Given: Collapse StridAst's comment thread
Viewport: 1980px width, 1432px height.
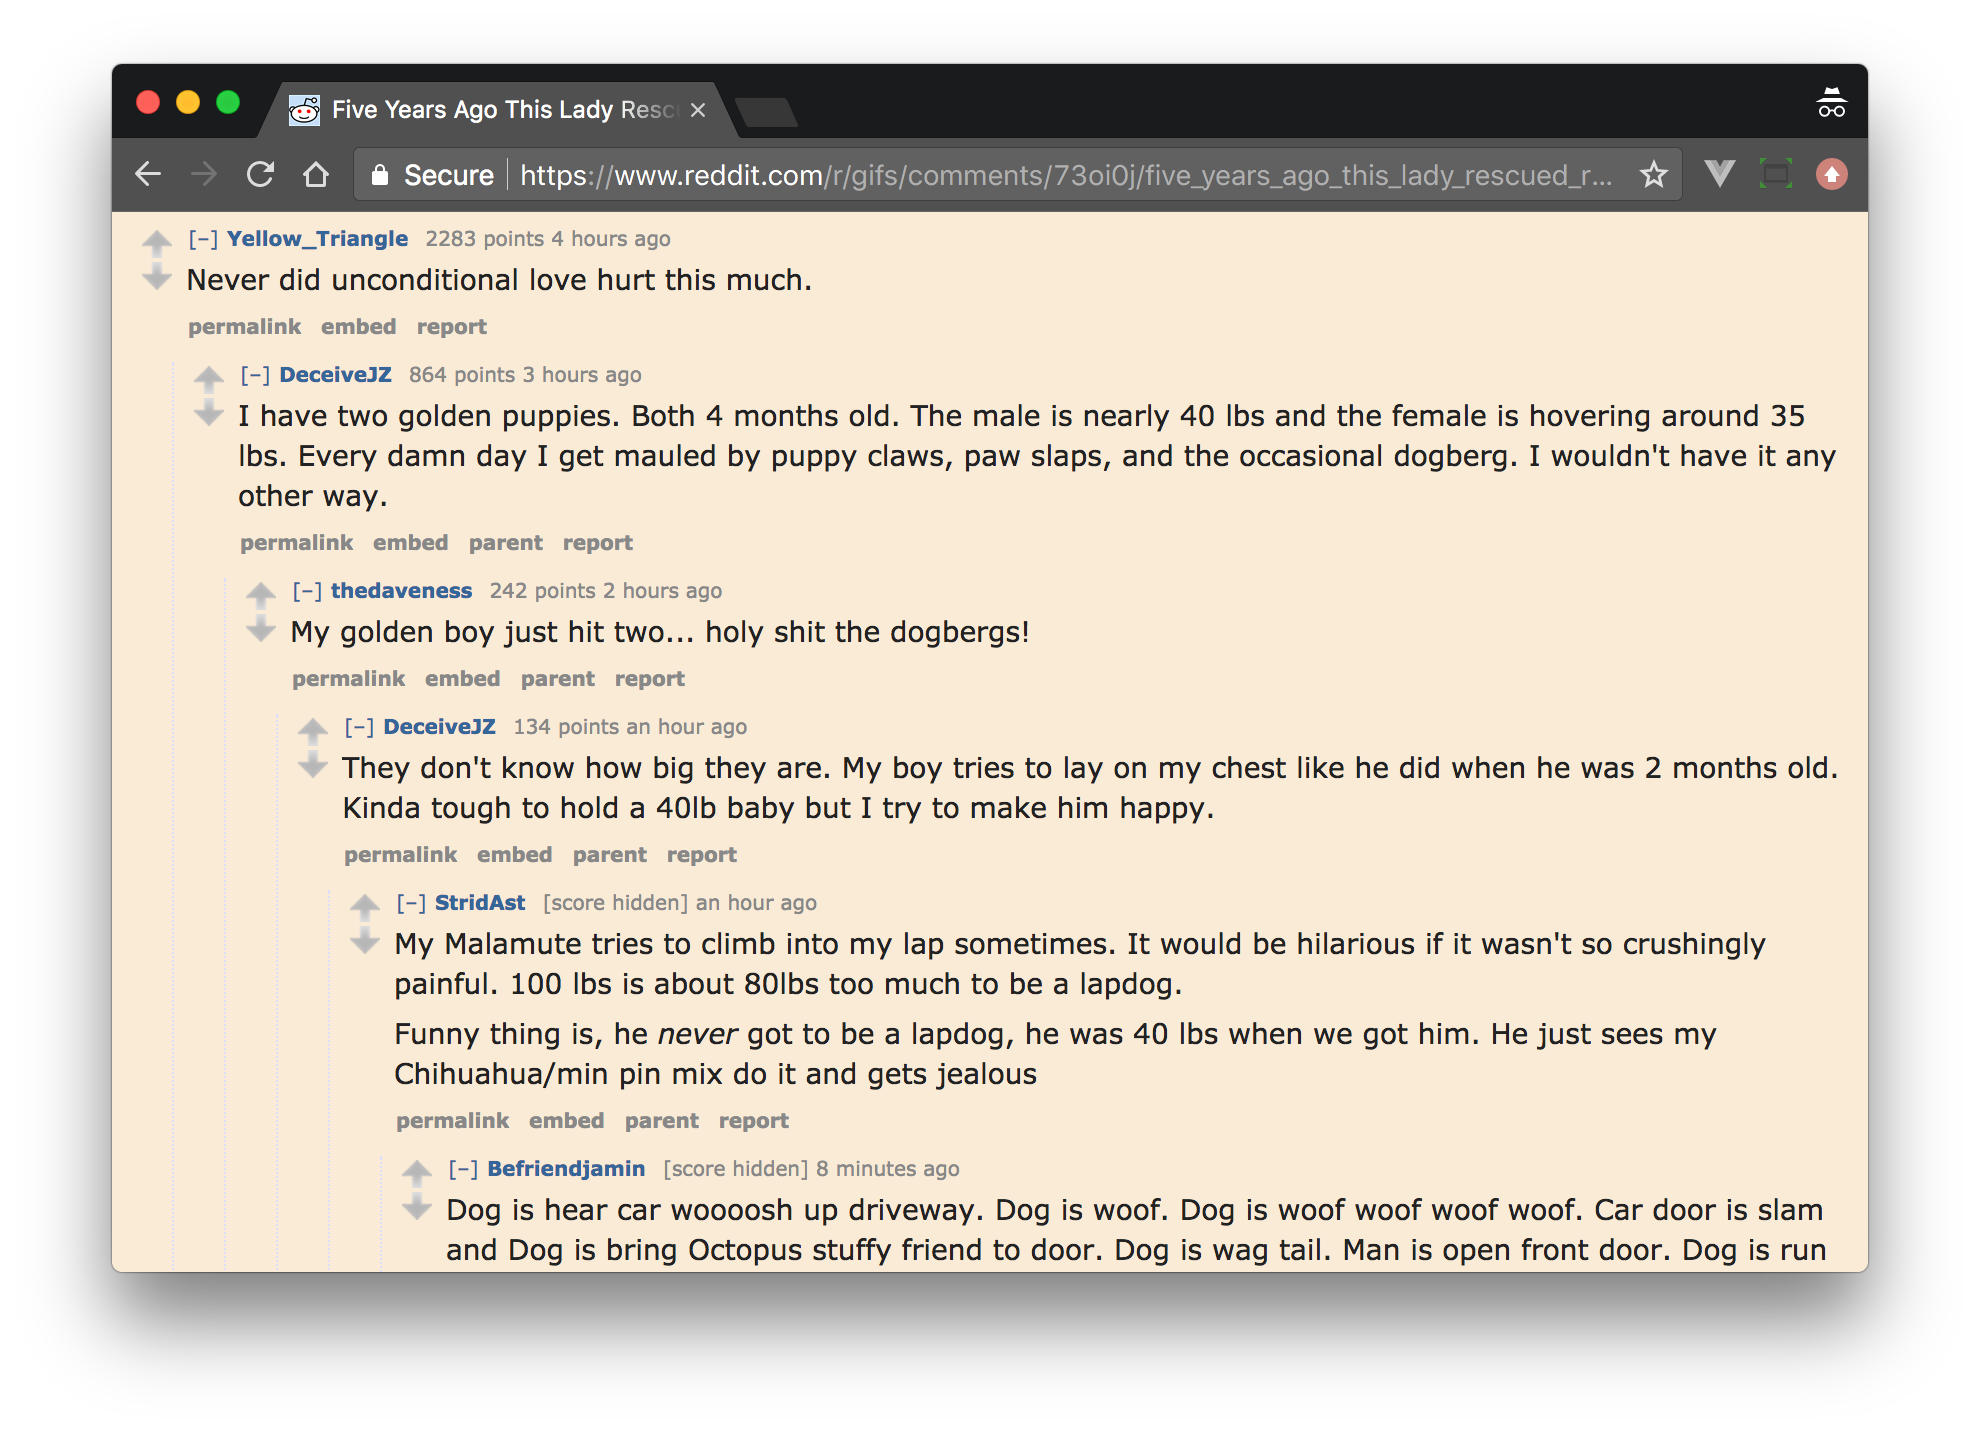Looking at the screenshot, I should 411,903.
